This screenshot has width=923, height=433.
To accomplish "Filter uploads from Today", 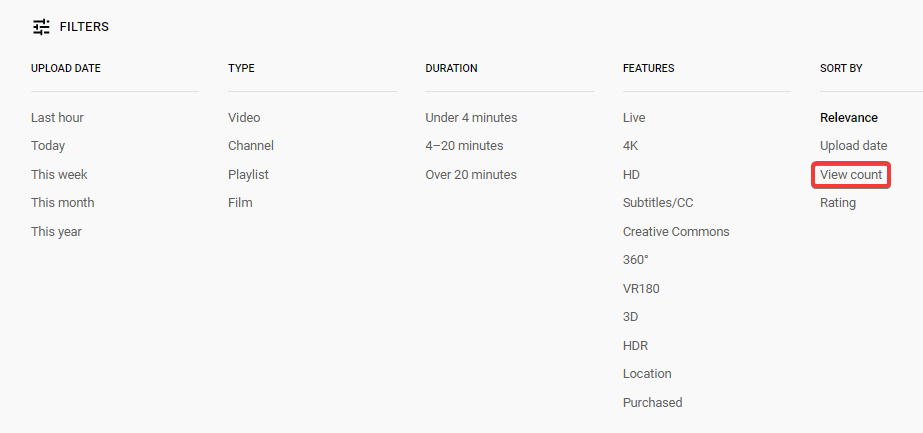I will click(x=48, y=146).
